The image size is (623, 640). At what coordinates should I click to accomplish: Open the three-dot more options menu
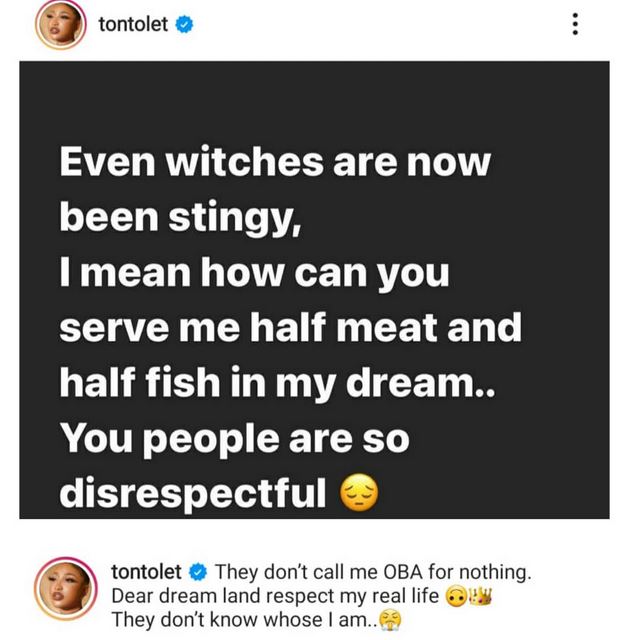(x=575, y=24)
